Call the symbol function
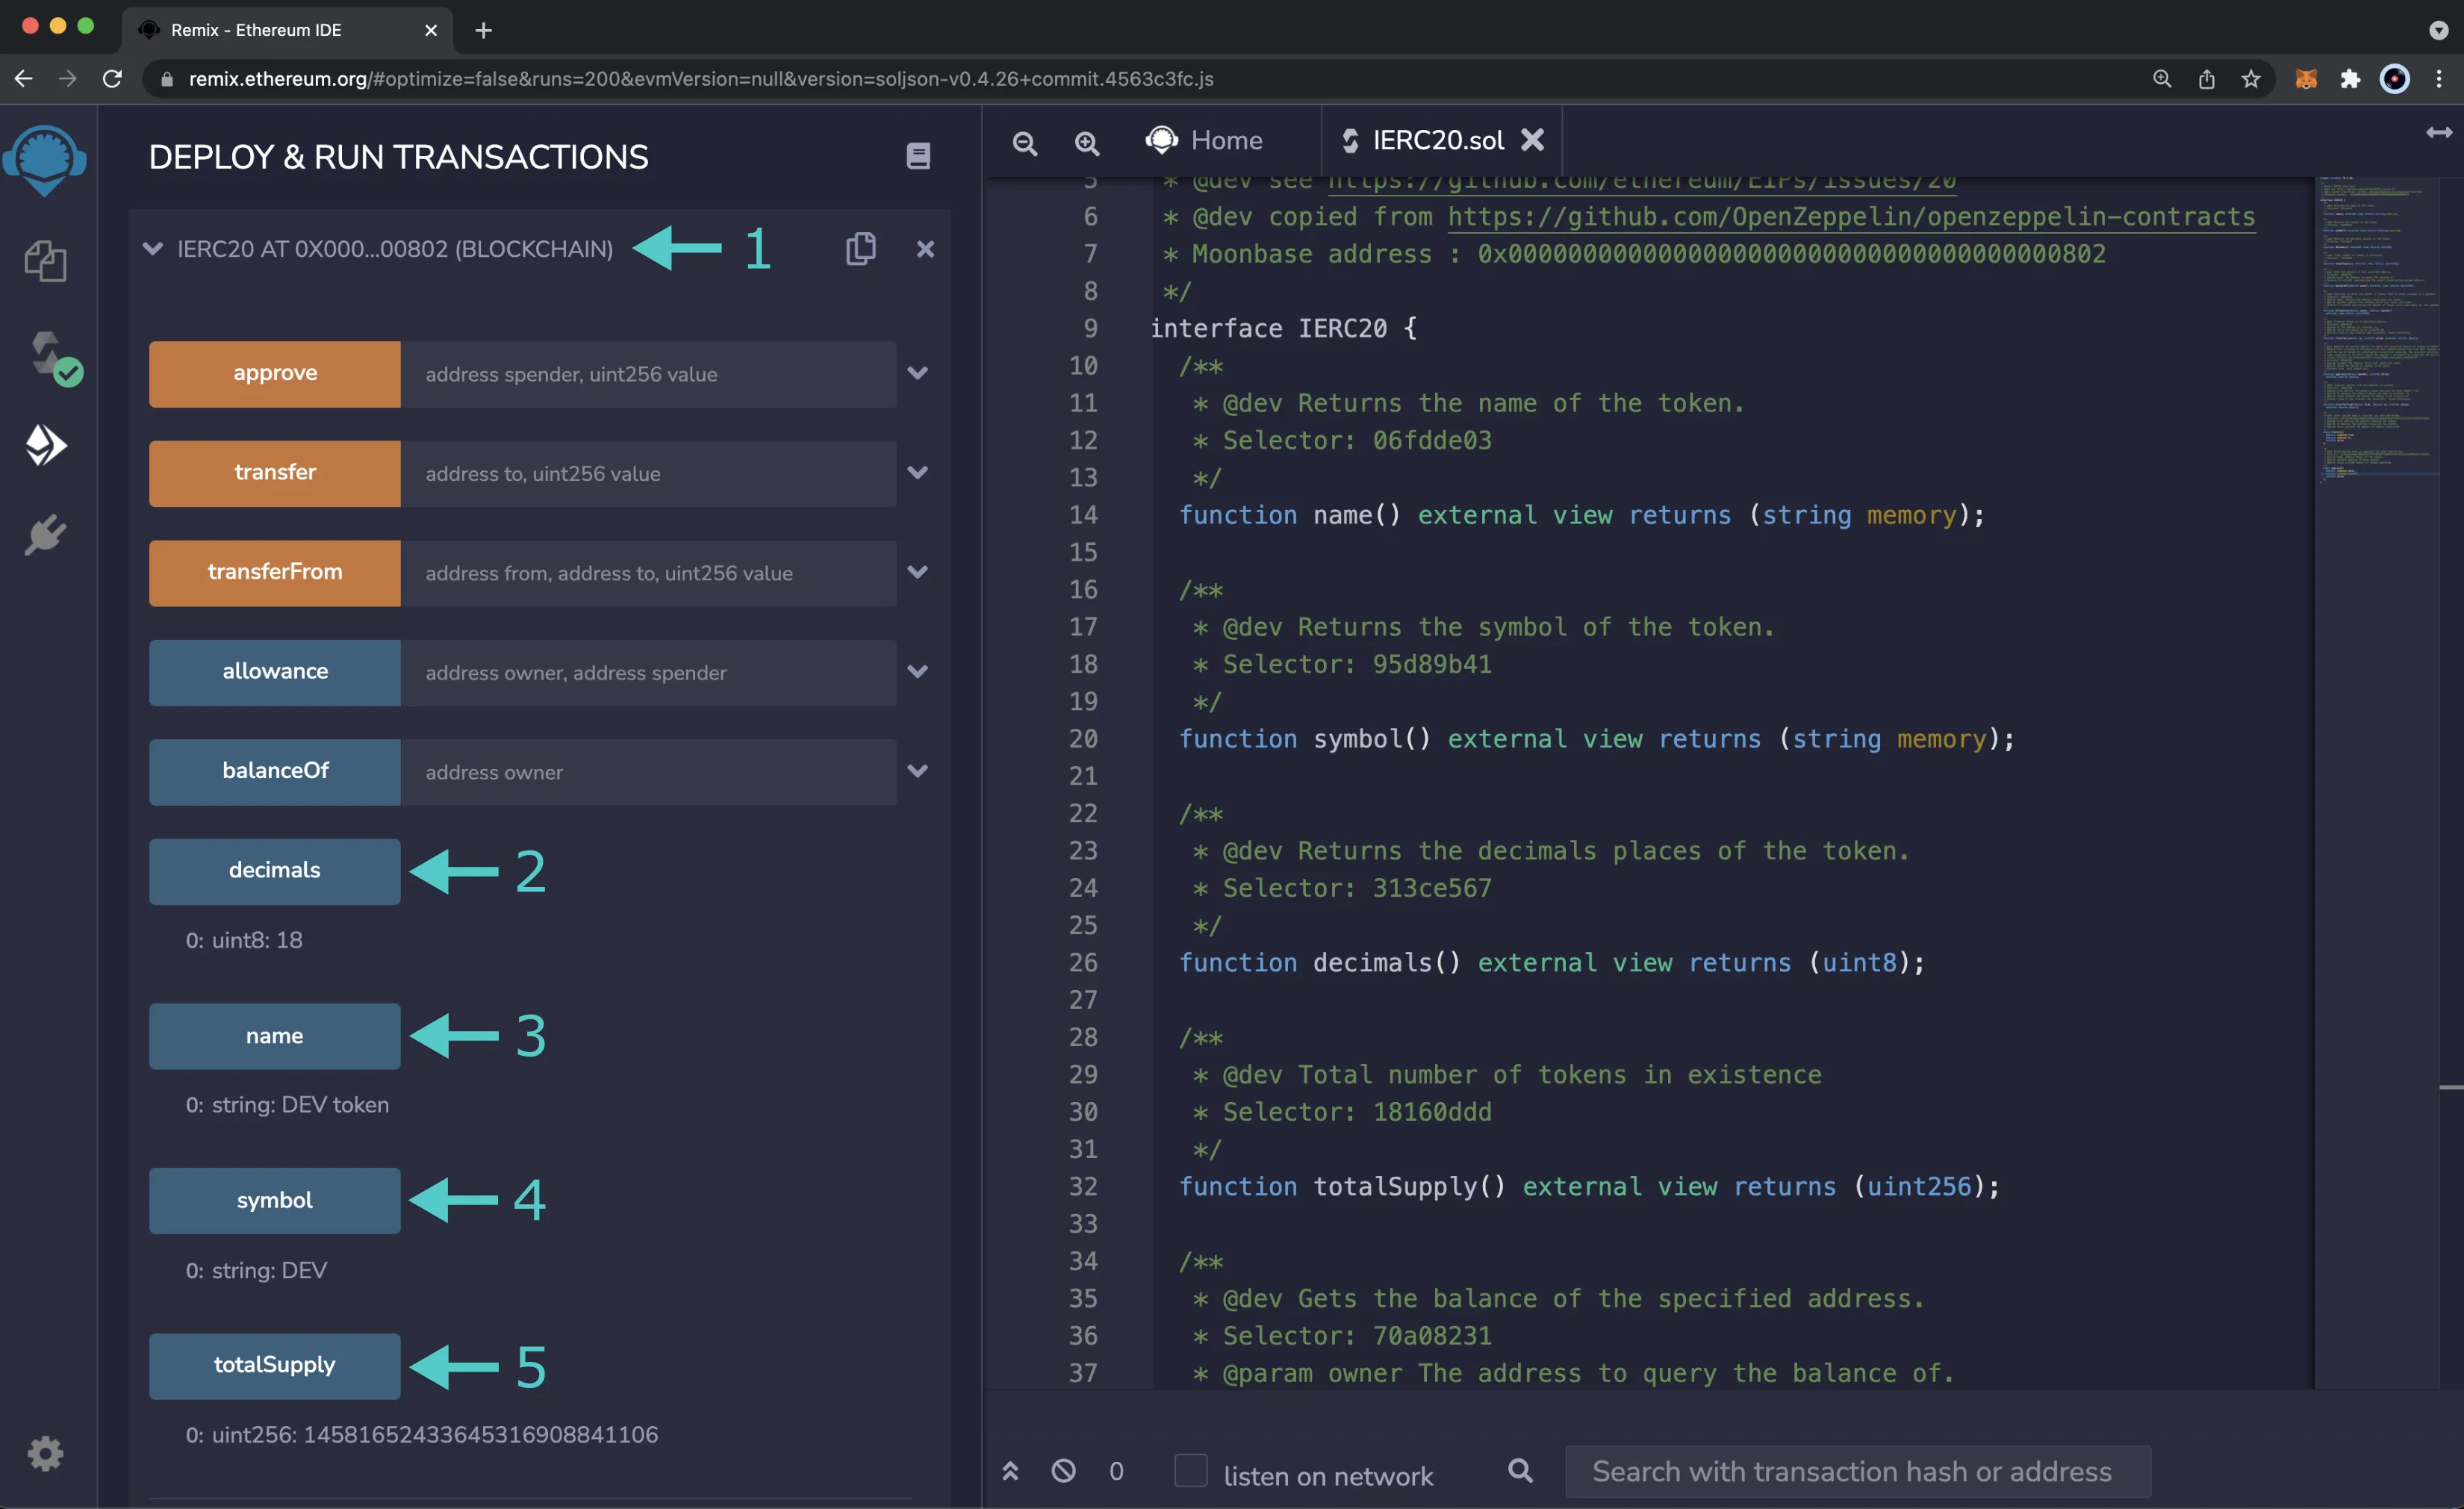2464x1509 pixels. pos(275,1200)
